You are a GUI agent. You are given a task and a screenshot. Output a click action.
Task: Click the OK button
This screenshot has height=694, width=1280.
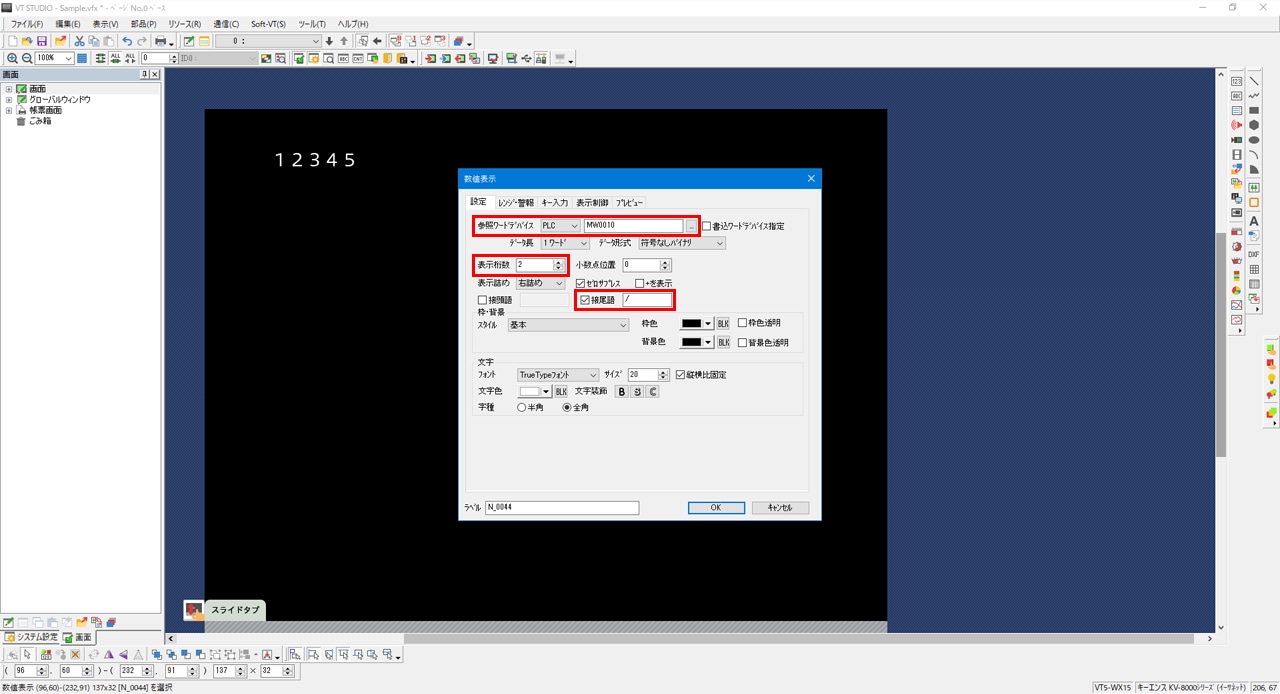pyautogui.click(x=715, y=508)
